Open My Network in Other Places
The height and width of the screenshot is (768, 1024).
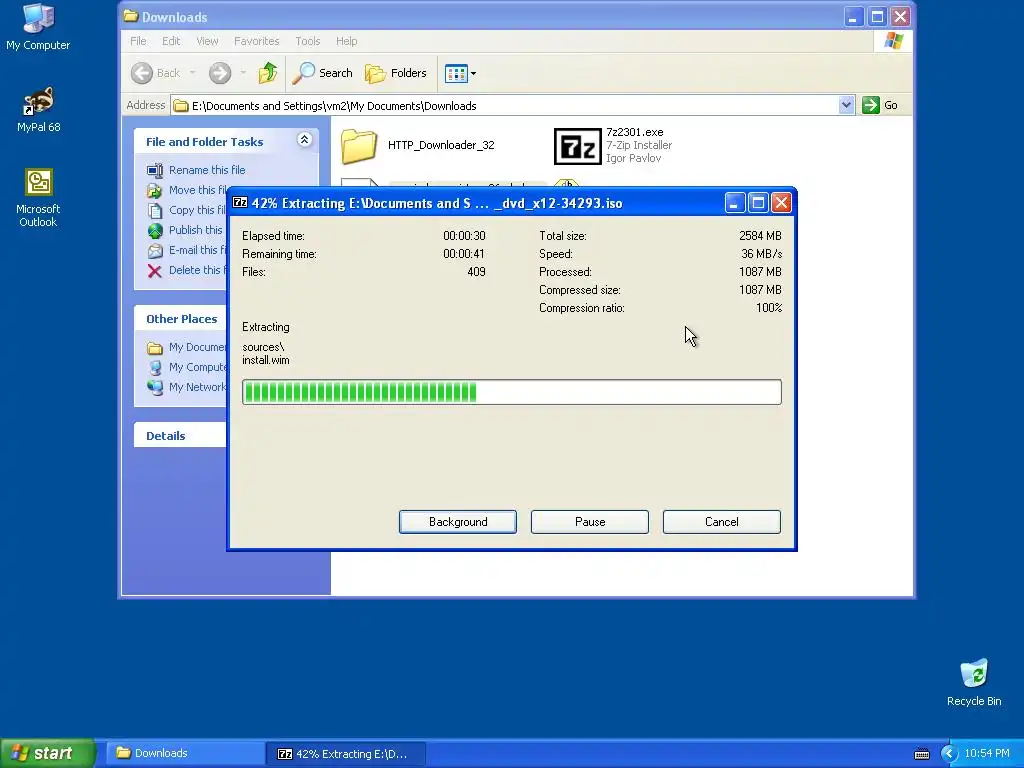coord(187,387)
